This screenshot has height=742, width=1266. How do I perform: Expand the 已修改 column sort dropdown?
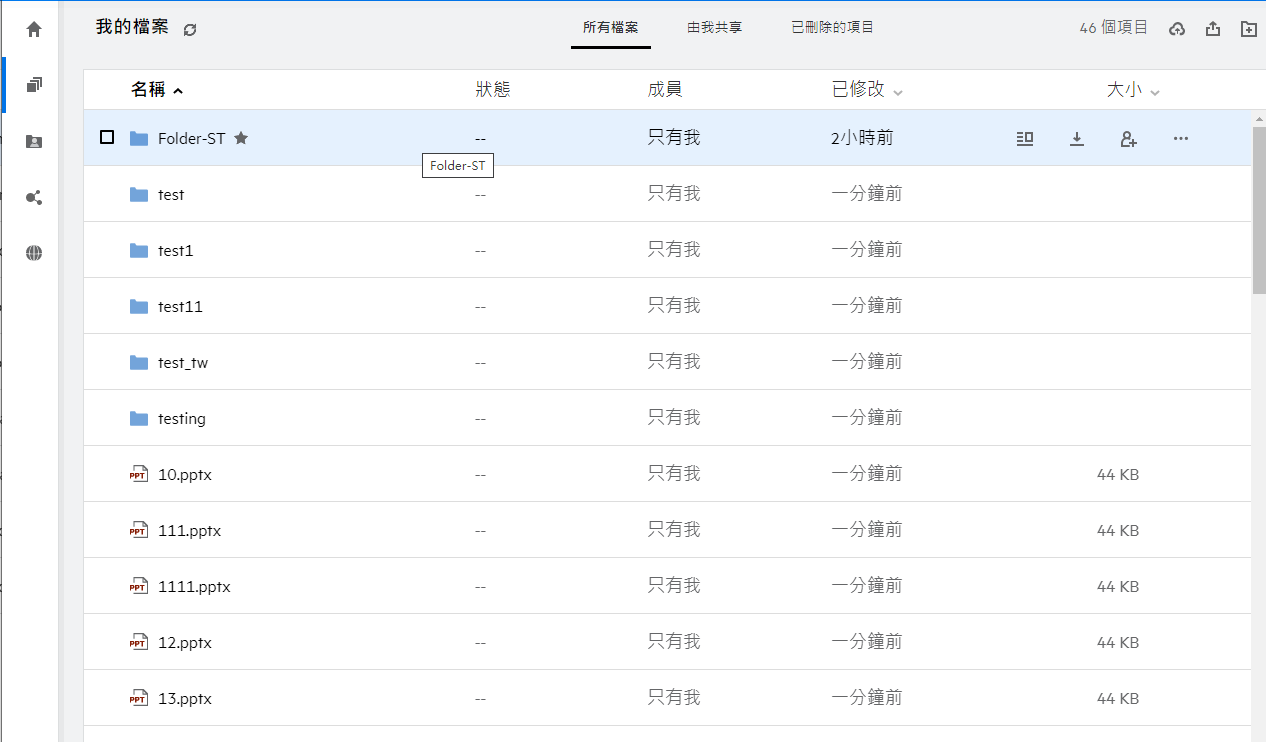pyautogui.click(x=898, y=92)
